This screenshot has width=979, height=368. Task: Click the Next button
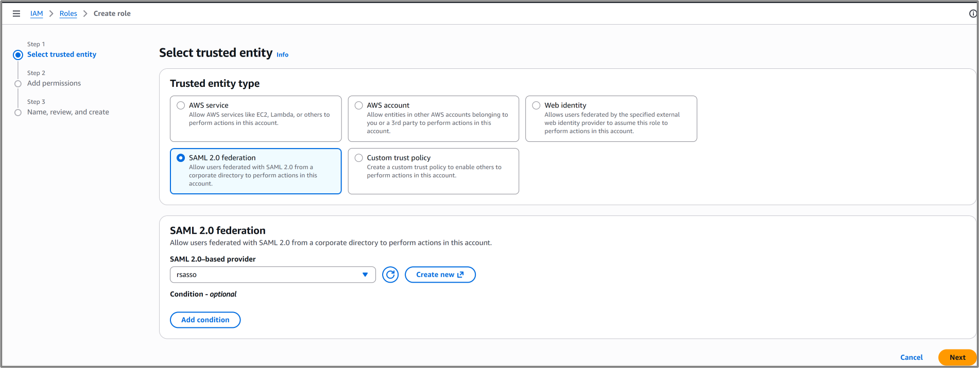pos(957,357)
